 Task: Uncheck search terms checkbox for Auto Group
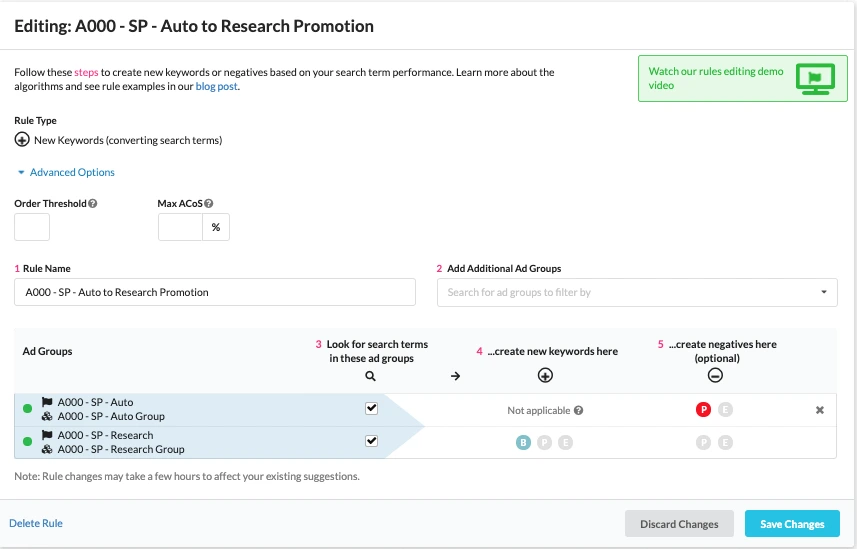[x=371, y=408]
